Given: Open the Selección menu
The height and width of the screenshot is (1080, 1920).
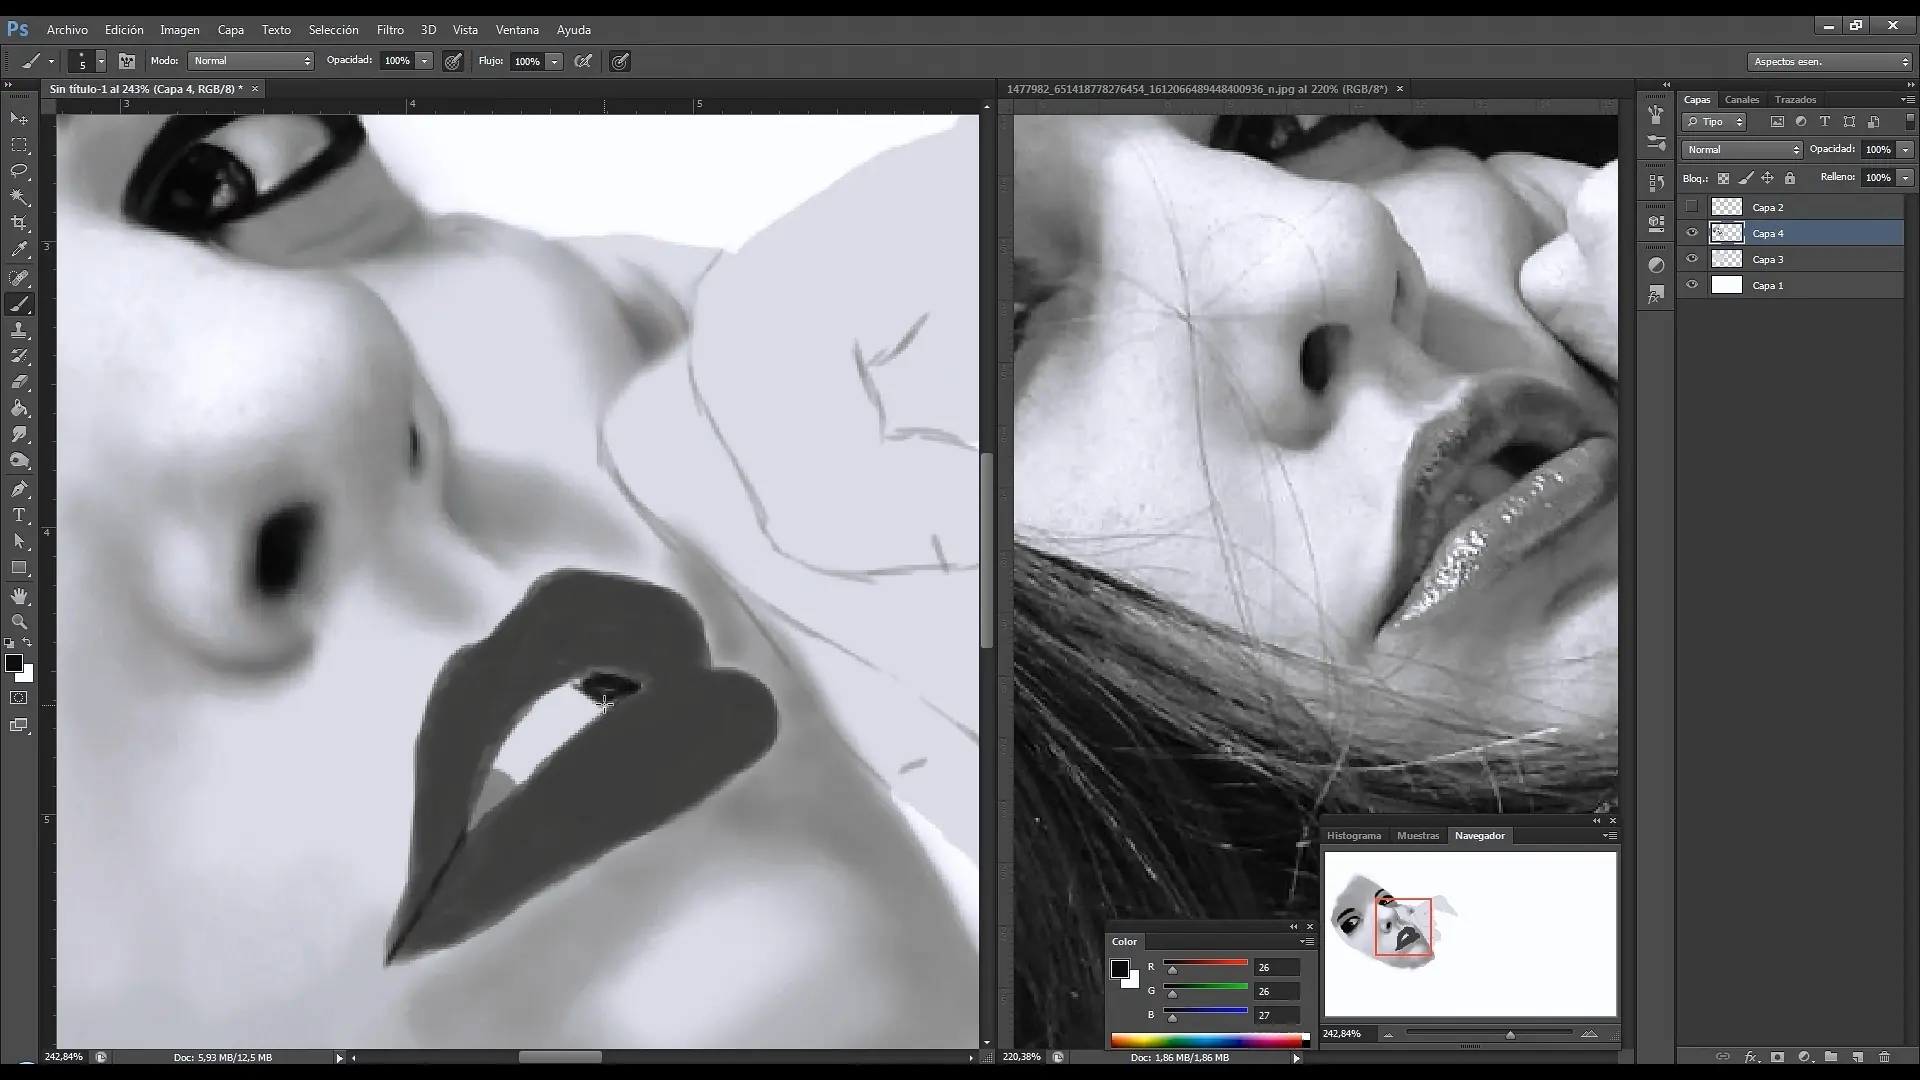Looking at the screenshot, I should pyautogui.click(x=333, y=30).
